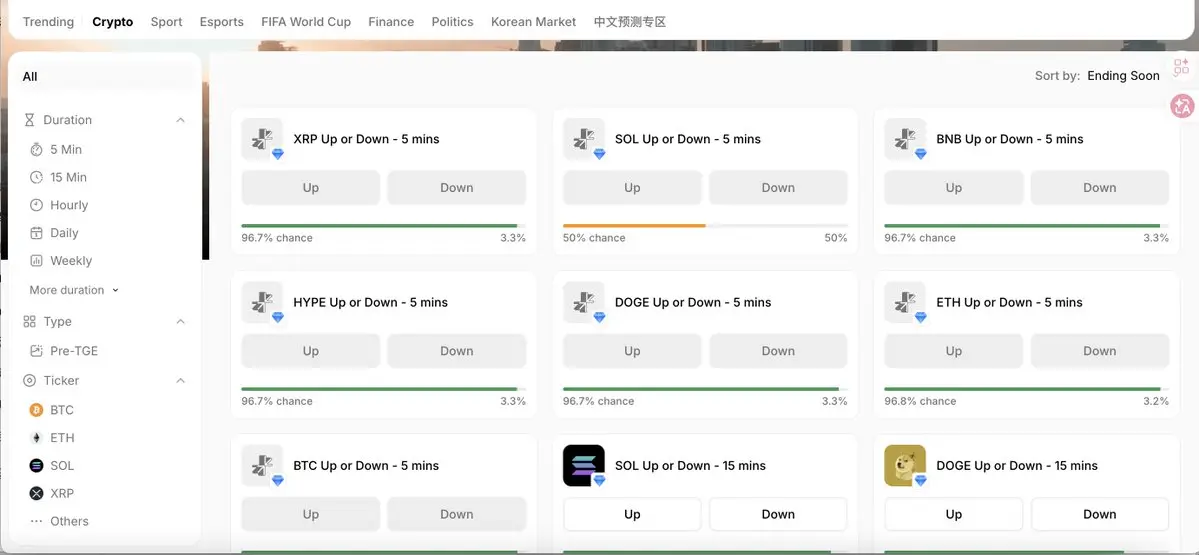Click Down on BNB 5 mins card
Viewport: 1199px width, 555px height.
[1100, 188]
